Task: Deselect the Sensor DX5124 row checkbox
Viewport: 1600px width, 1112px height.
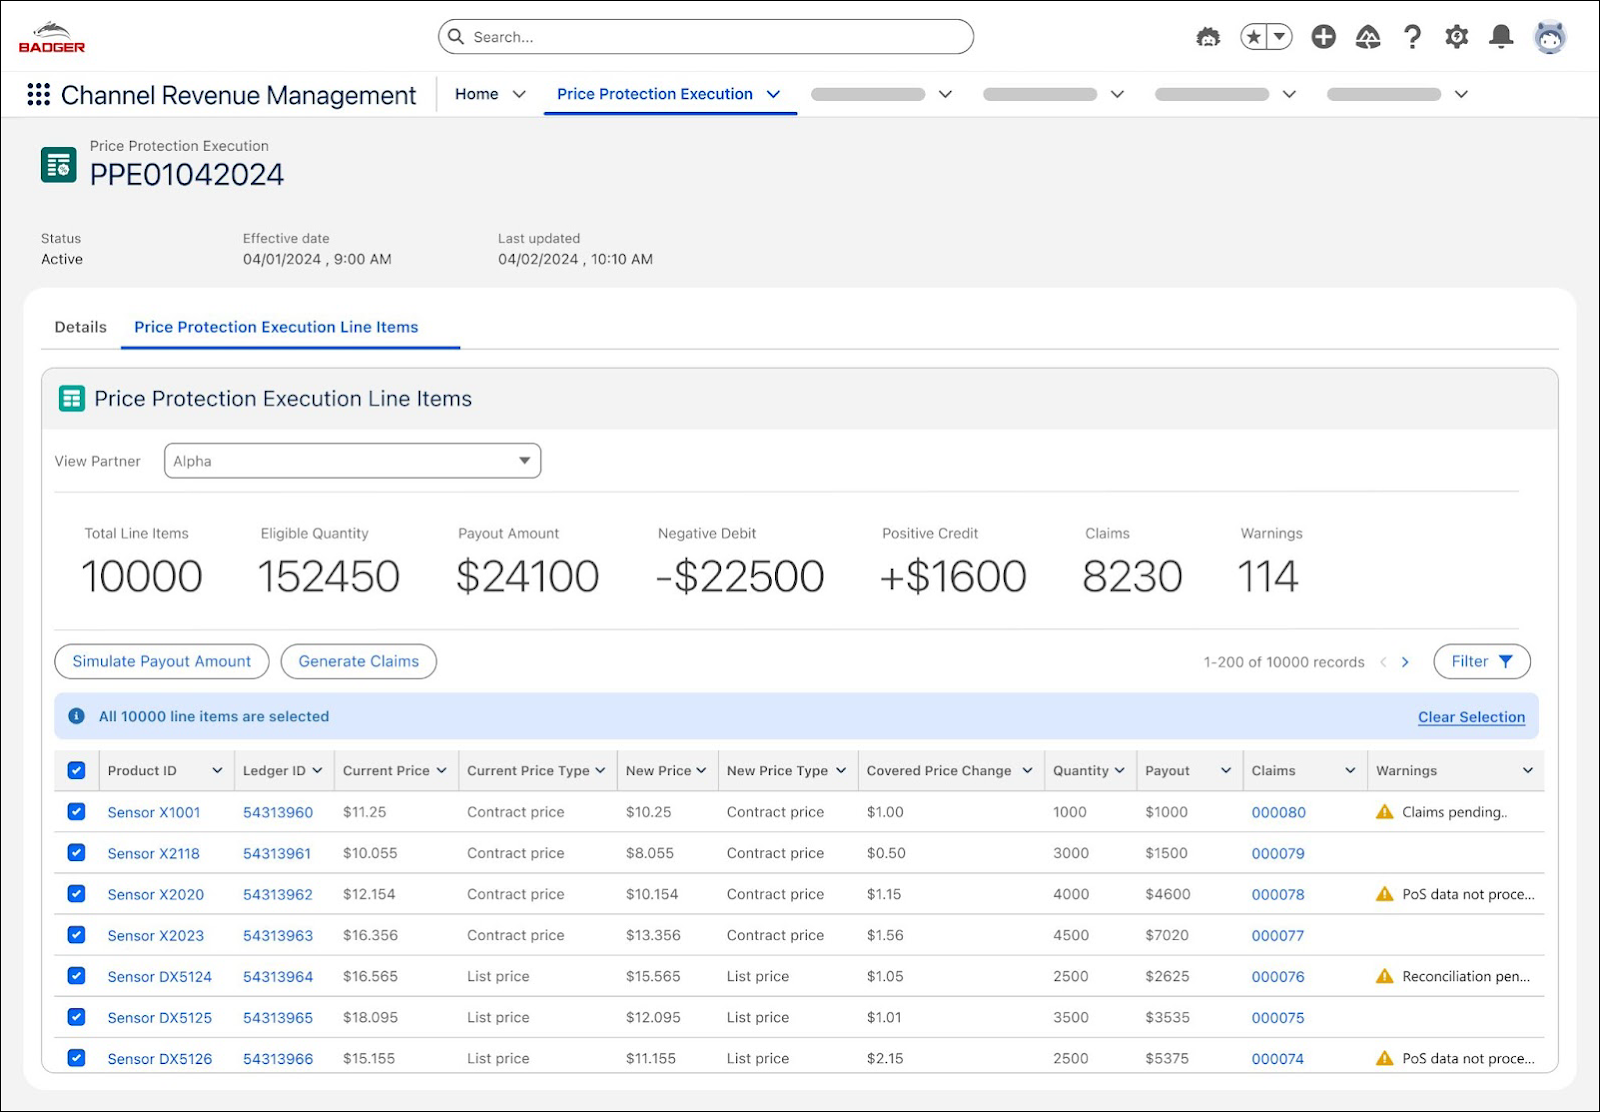Action: (76, 976)
